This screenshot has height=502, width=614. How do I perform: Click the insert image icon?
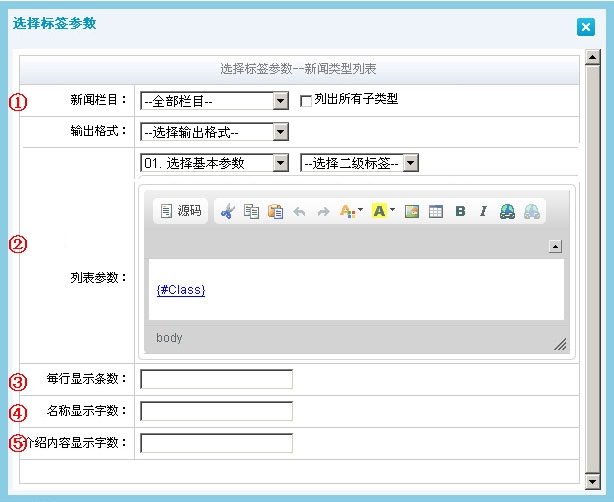pos(412,211)
